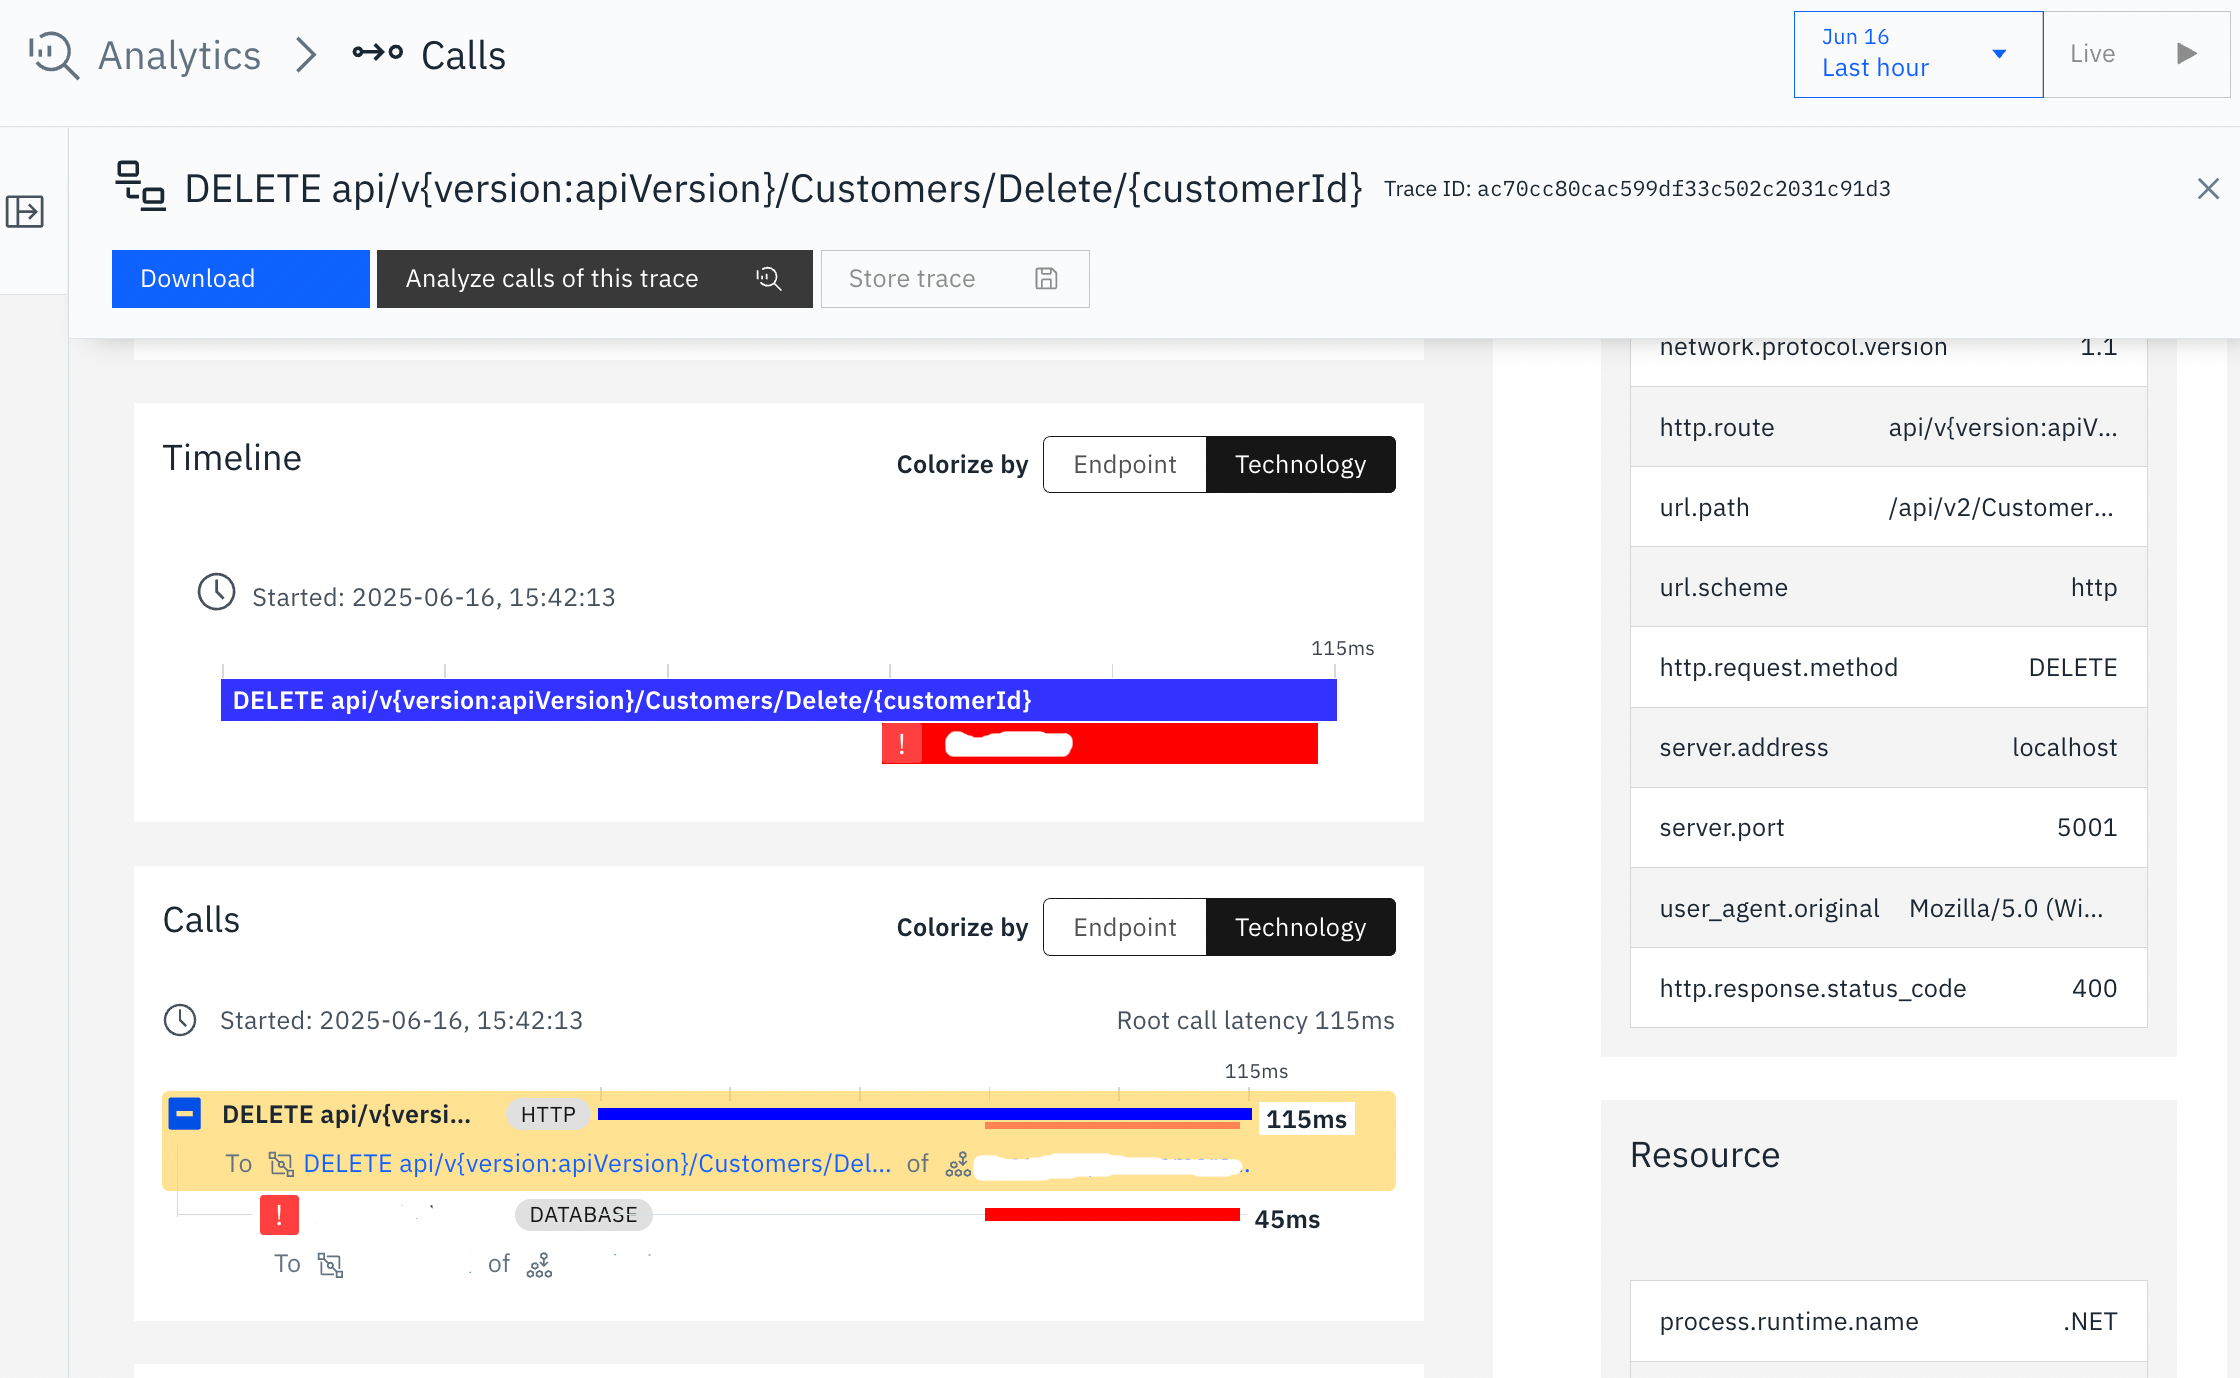Click the red error icon on timeline bar
Screen dimensions: 2240x1378
point(902,744)
